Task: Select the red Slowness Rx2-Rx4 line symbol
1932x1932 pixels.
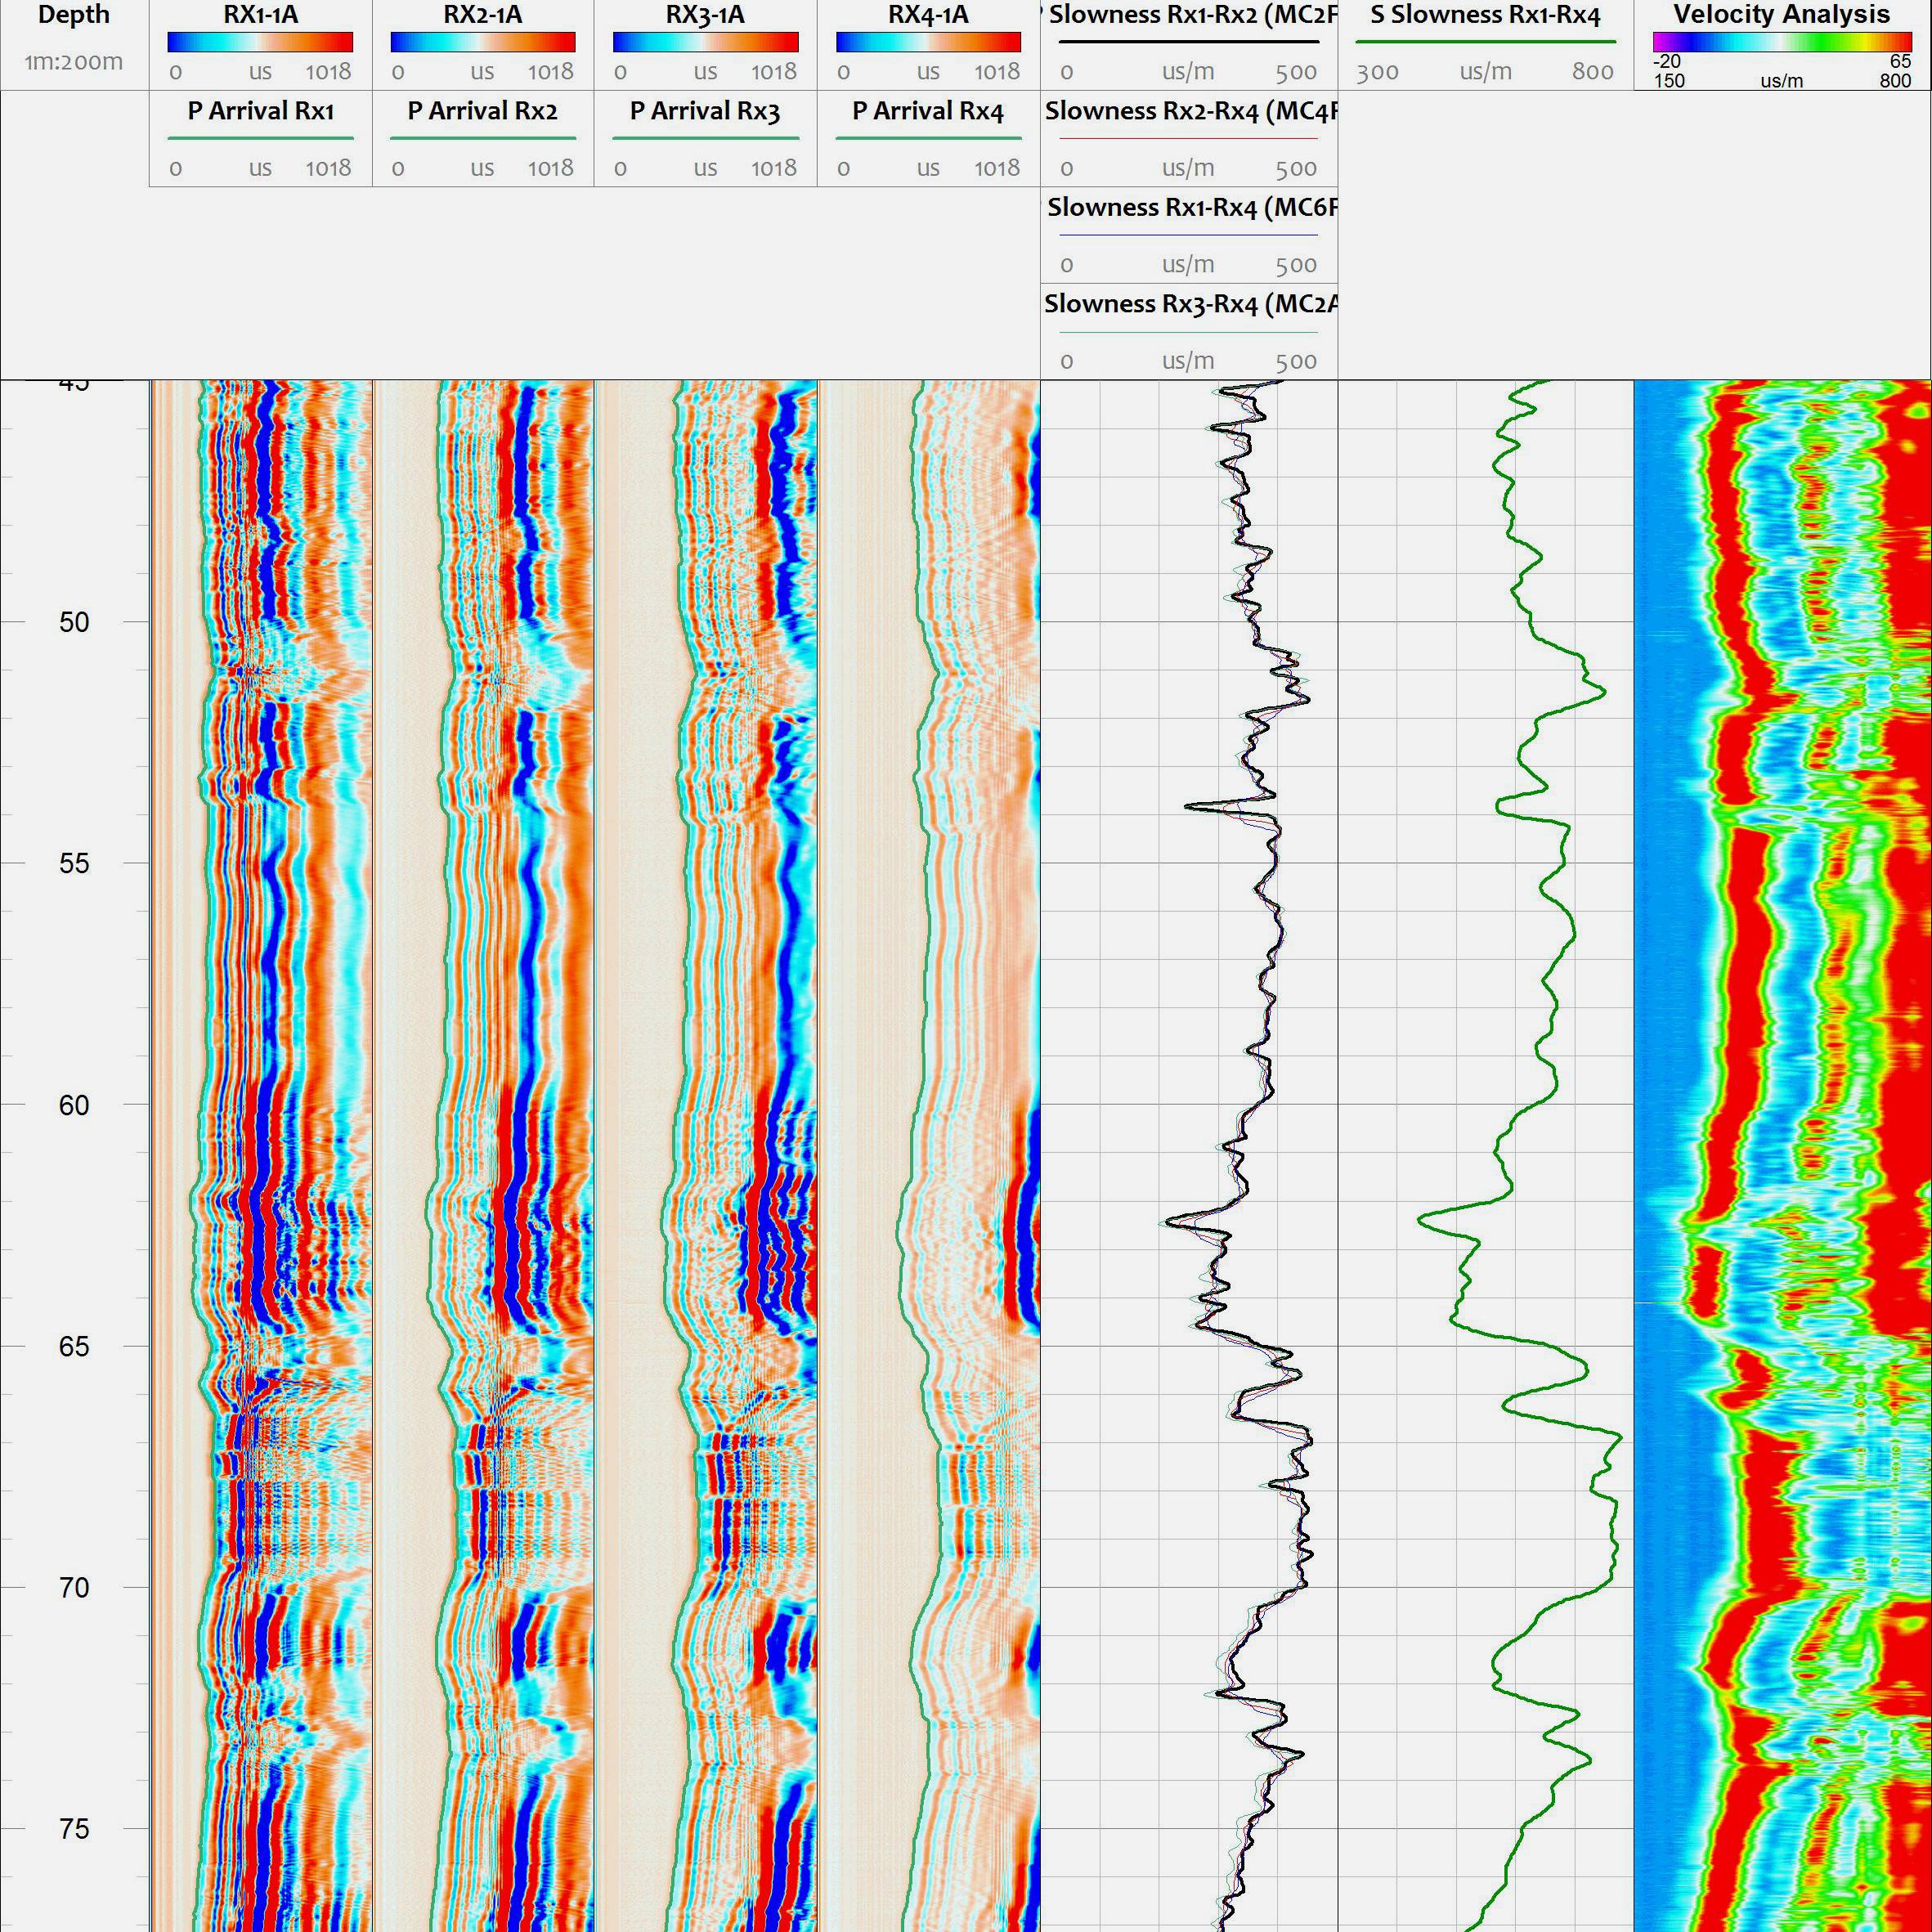Action: (x=1190, y=140)
